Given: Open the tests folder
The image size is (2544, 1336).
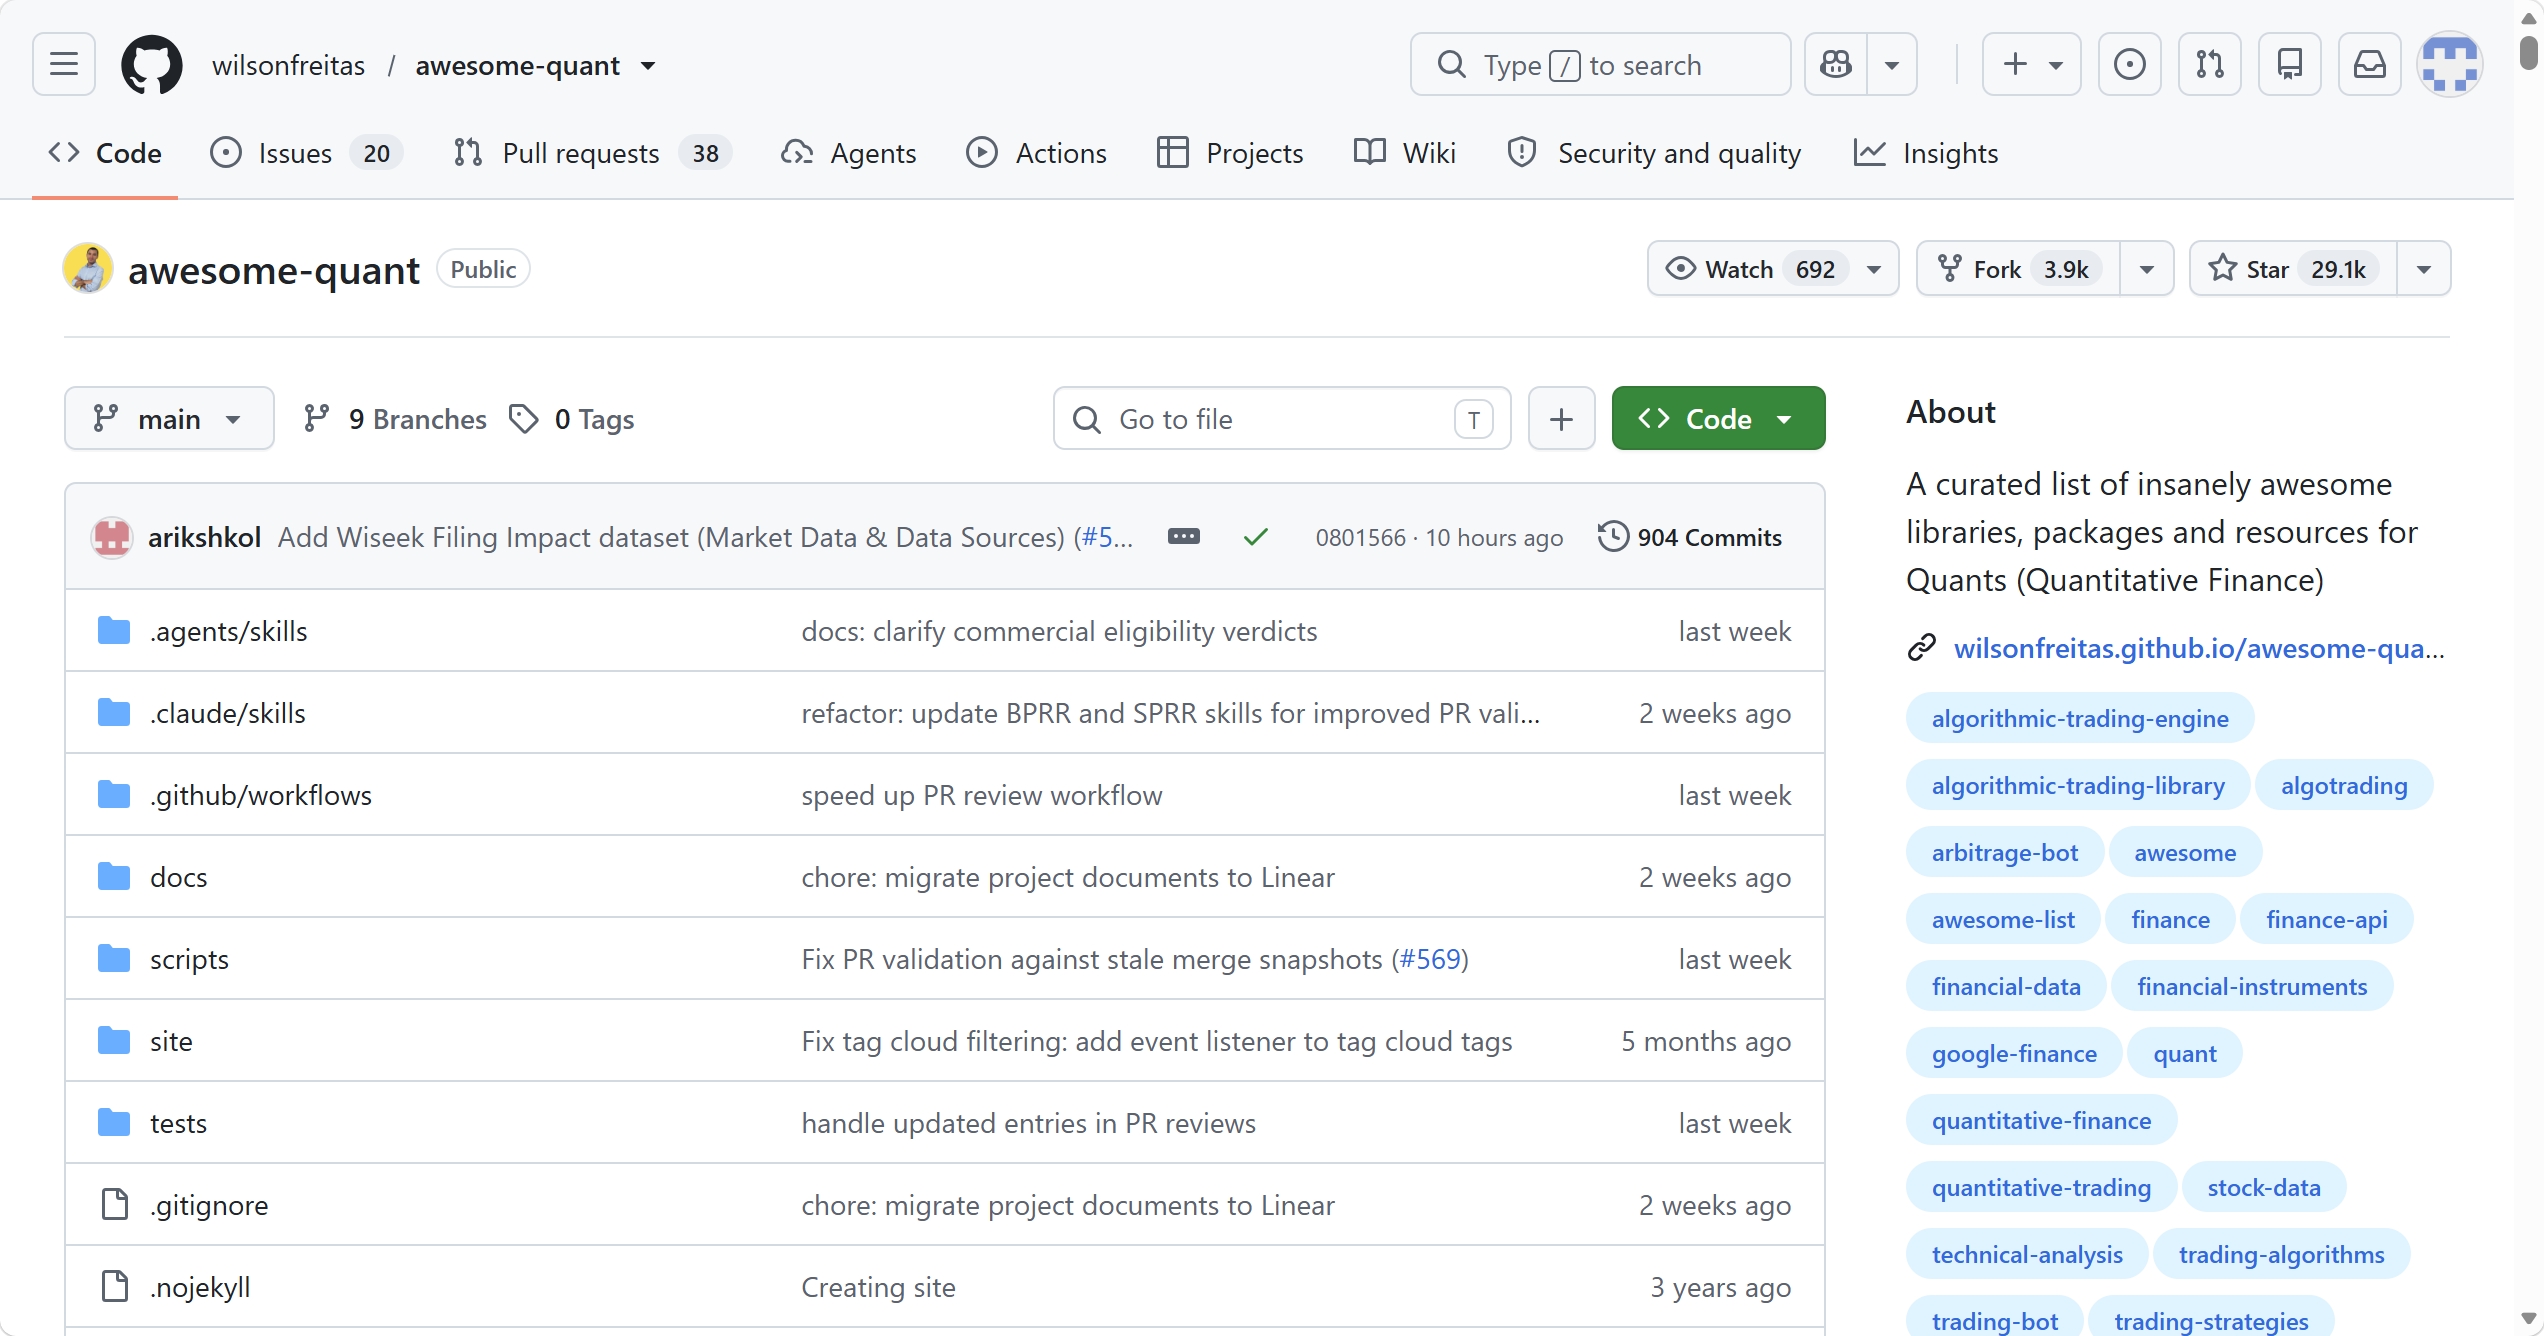Looking at the screenshot, I should tap(178, 1123).
